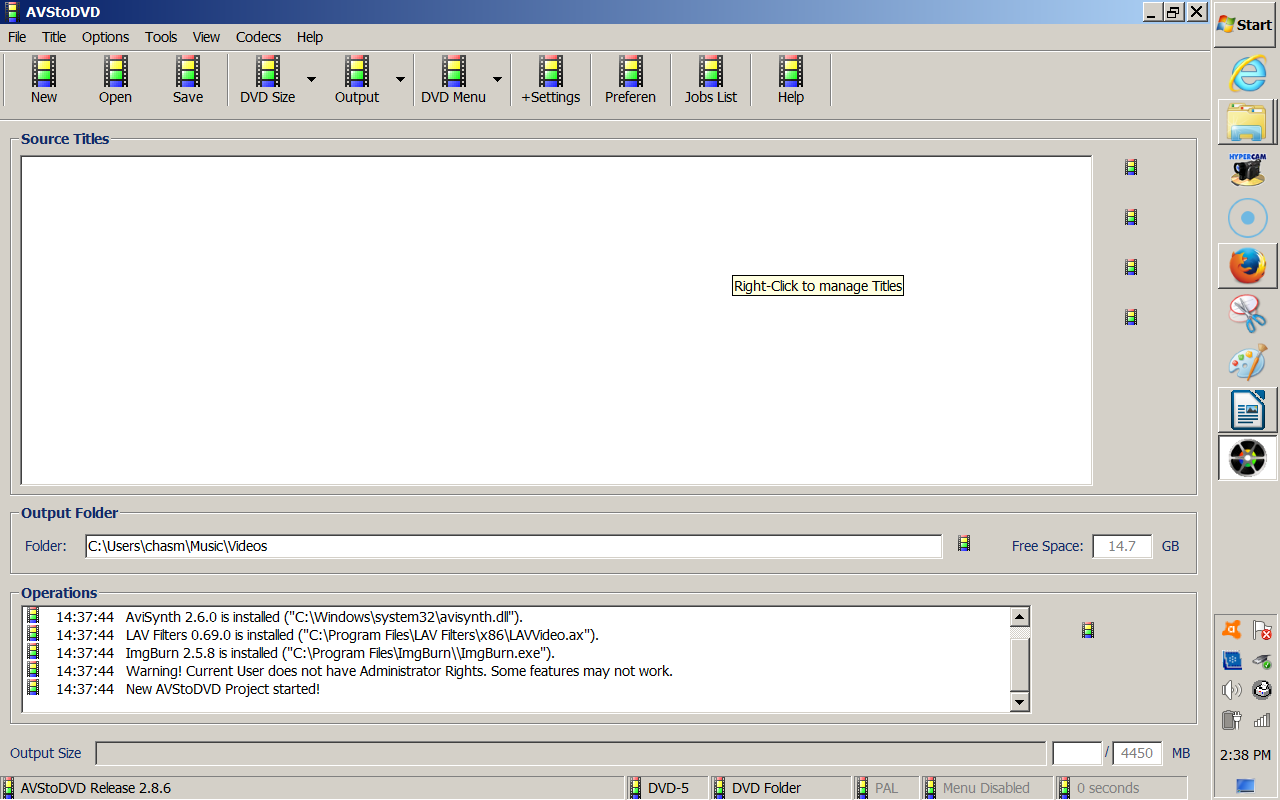Viewport: 1280px width, 800px height.
Task: Open Firefox from the taskbar
Action: point(1247,266)
